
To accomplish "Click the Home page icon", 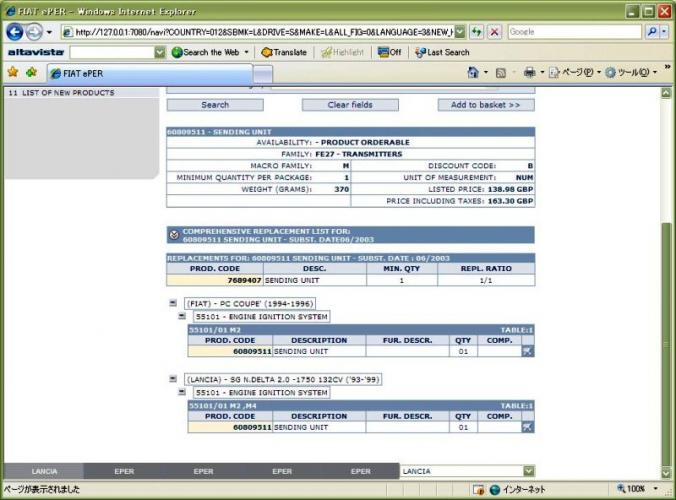I will pos(473,72).
